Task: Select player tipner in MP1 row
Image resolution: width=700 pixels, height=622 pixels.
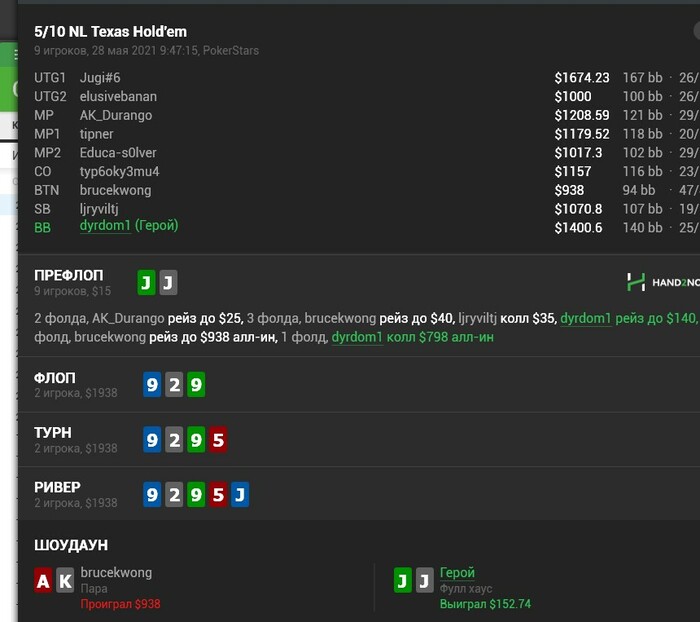Action: point(96,134)
